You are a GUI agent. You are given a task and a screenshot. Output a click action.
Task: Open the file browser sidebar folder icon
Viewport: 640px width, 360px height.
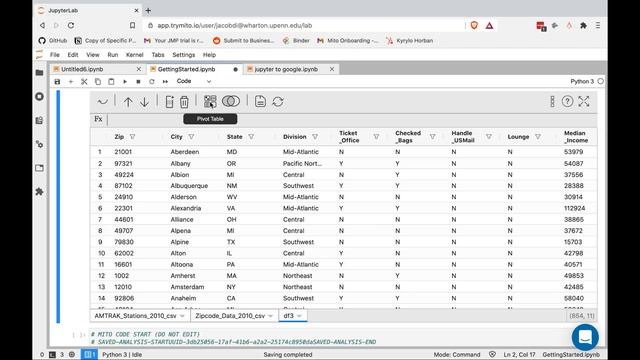point(40,73)
